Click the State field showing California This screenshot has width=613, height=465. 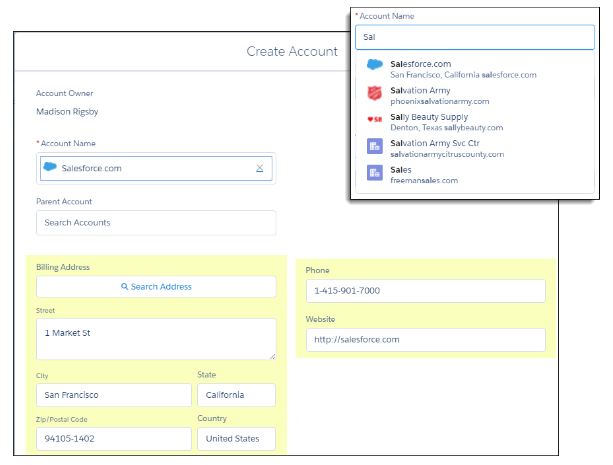[x=237, y=395]
